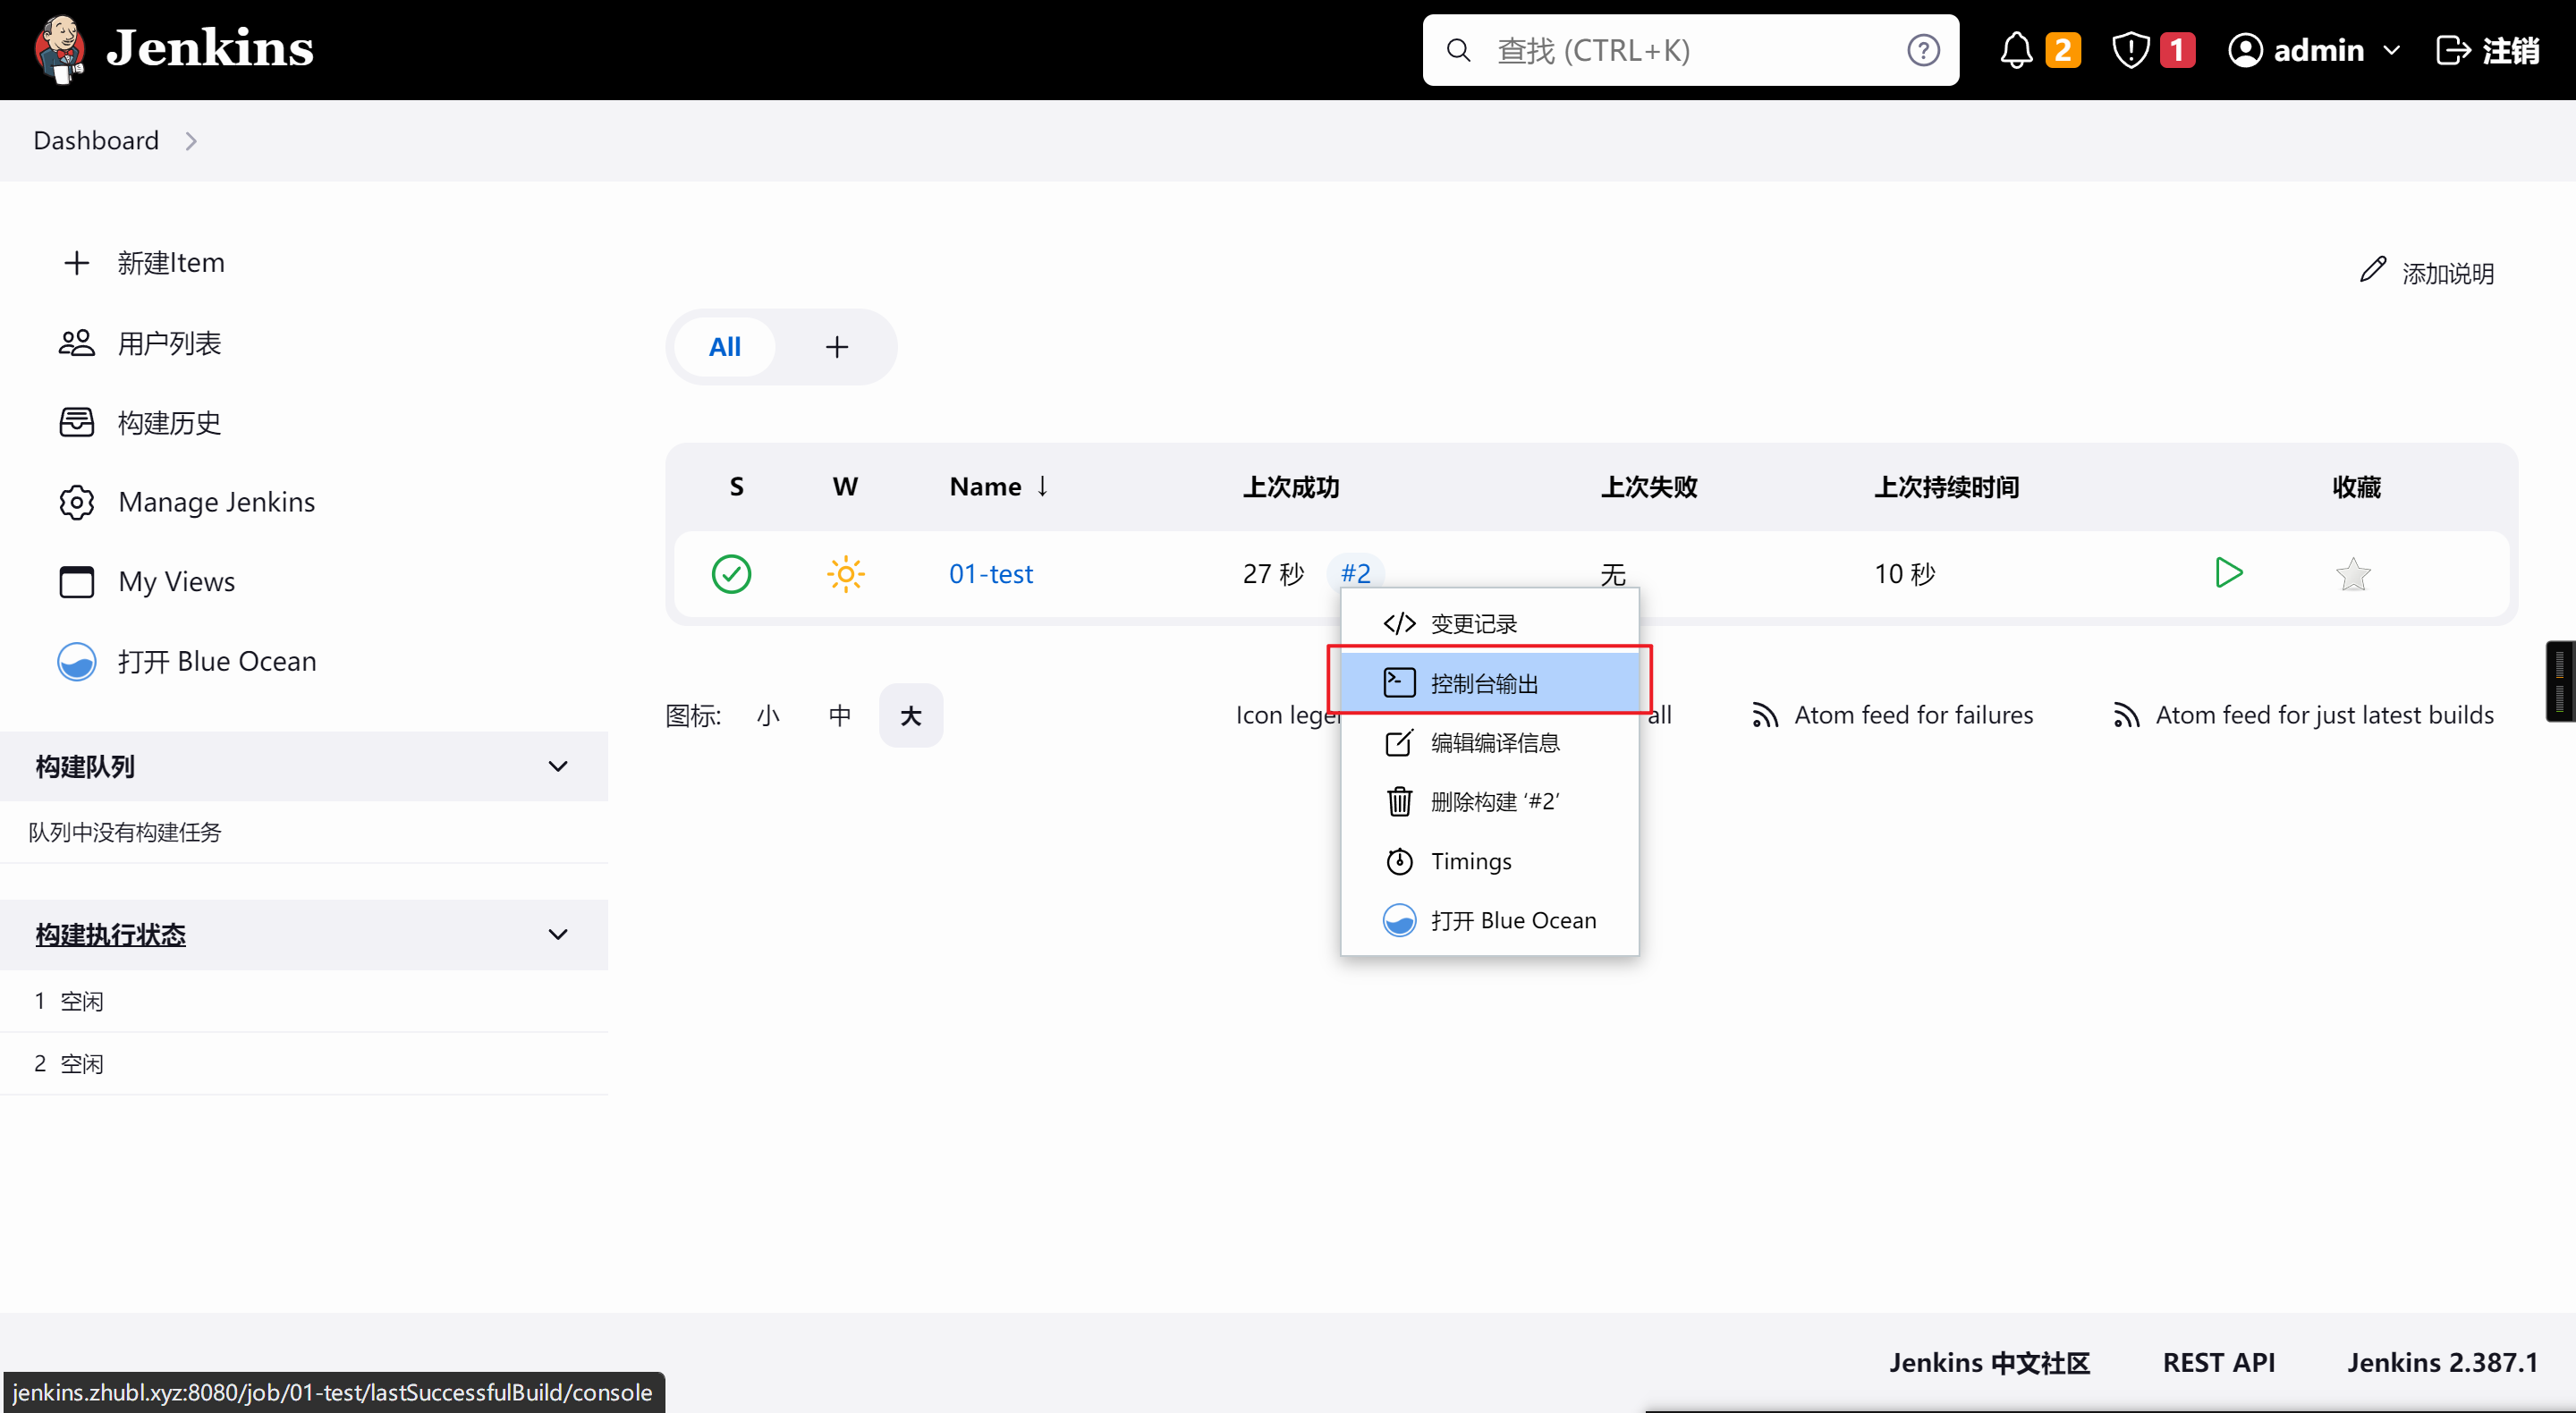
Task: Click the green success status icon
Action: click(x=731, y=574)
